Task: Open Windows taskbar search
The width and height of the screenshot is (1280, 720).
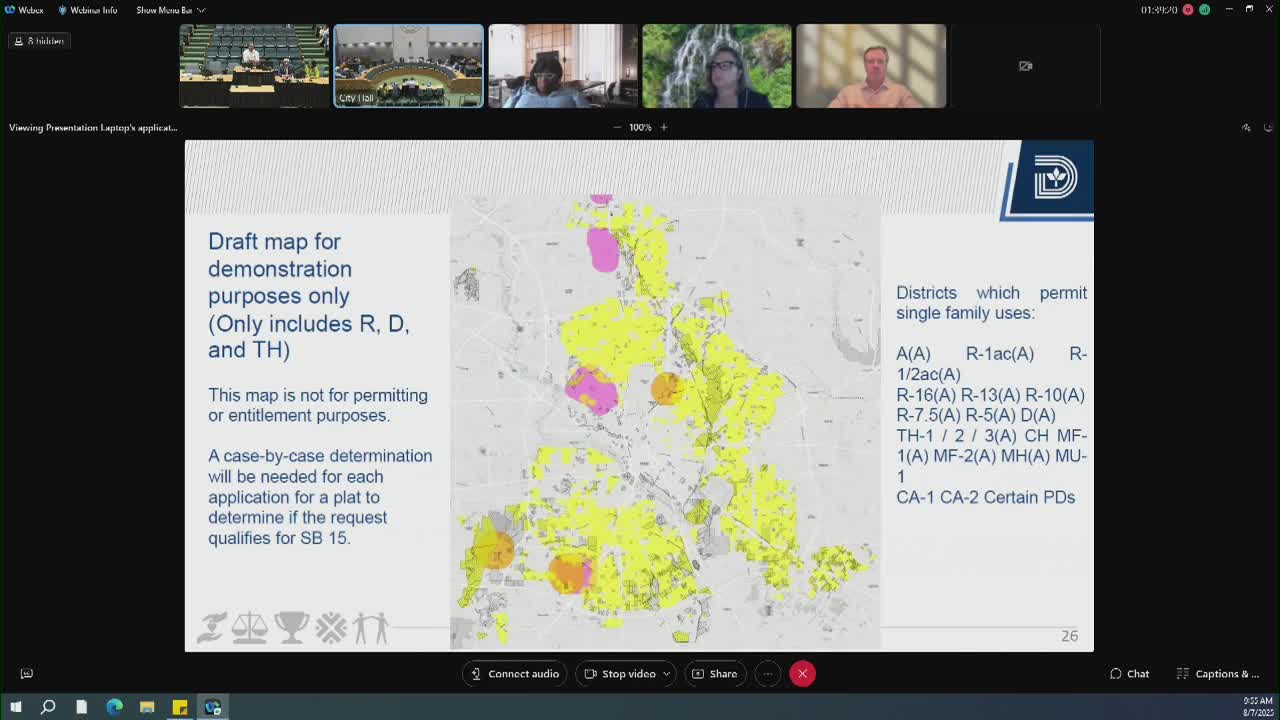Action: point(48,707)
